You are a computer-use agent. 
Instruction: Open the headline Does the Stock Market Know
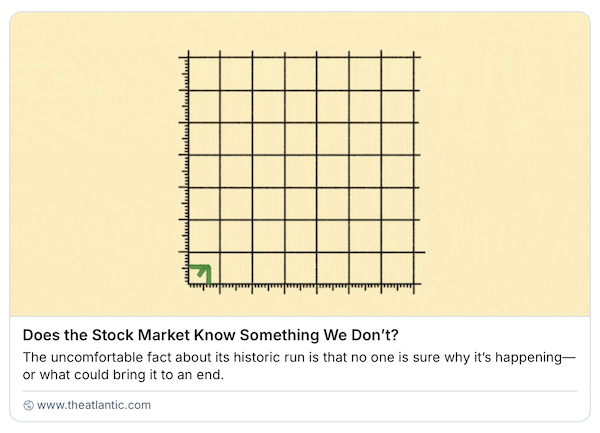tap(210, 335)
